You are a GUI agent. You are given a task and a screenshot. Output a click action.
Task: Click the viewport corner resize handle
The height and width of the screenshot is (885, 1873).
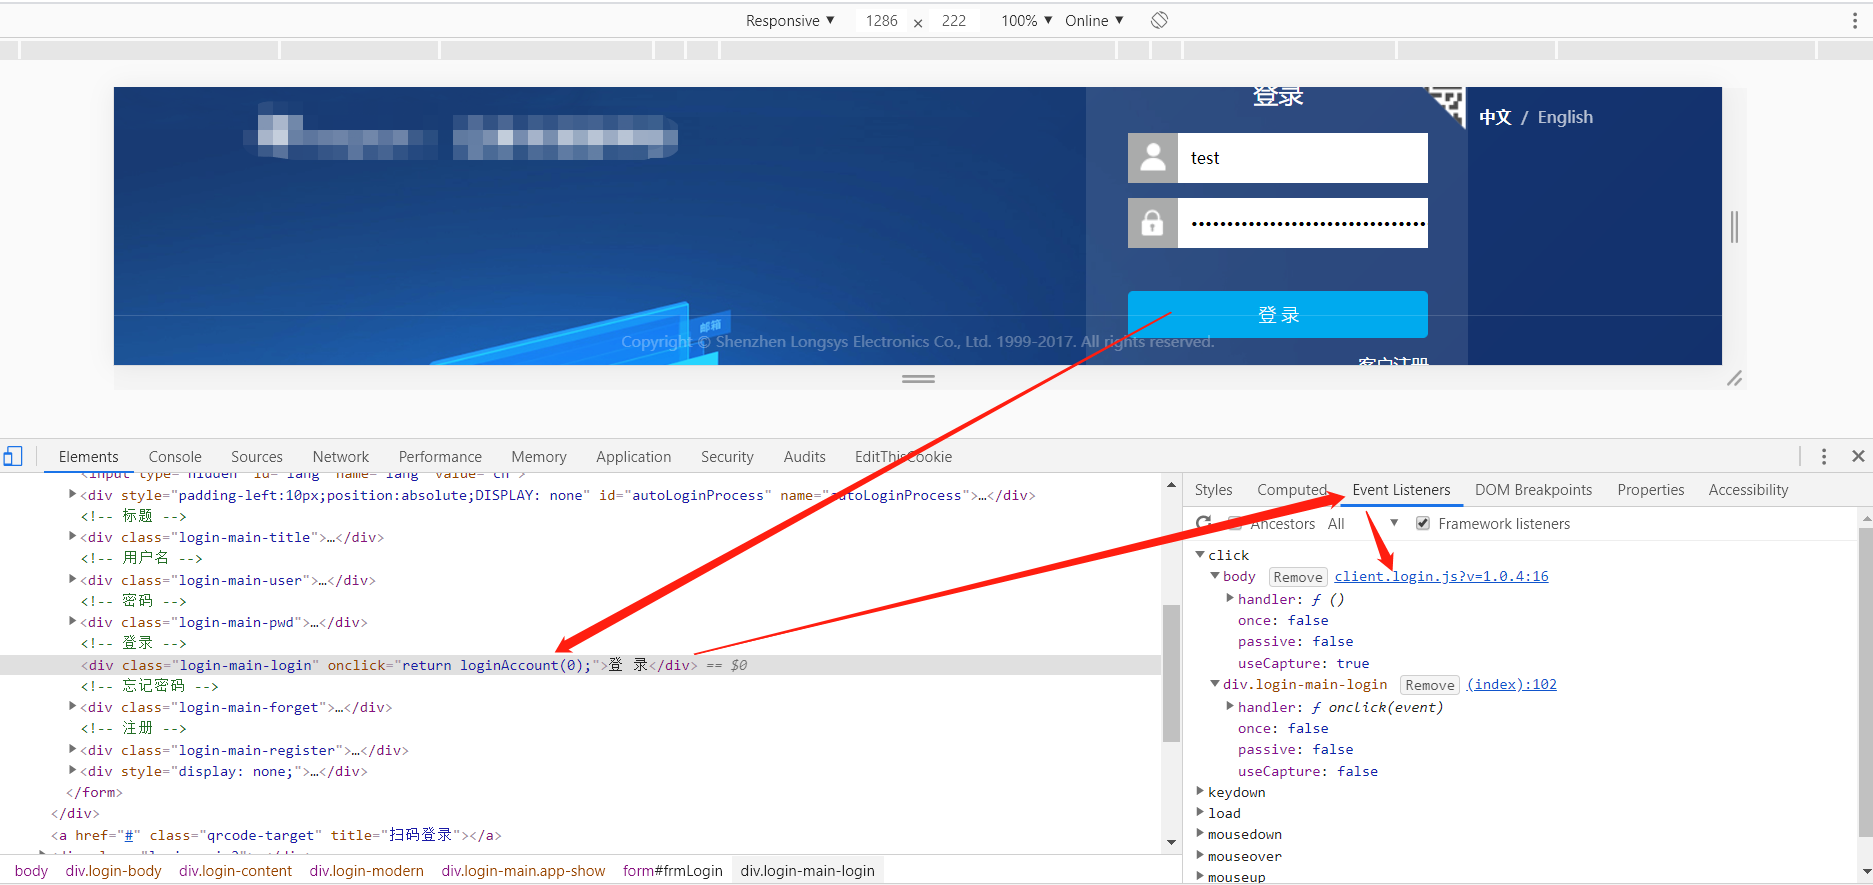pyautogui.click(x=1734, y=378)
